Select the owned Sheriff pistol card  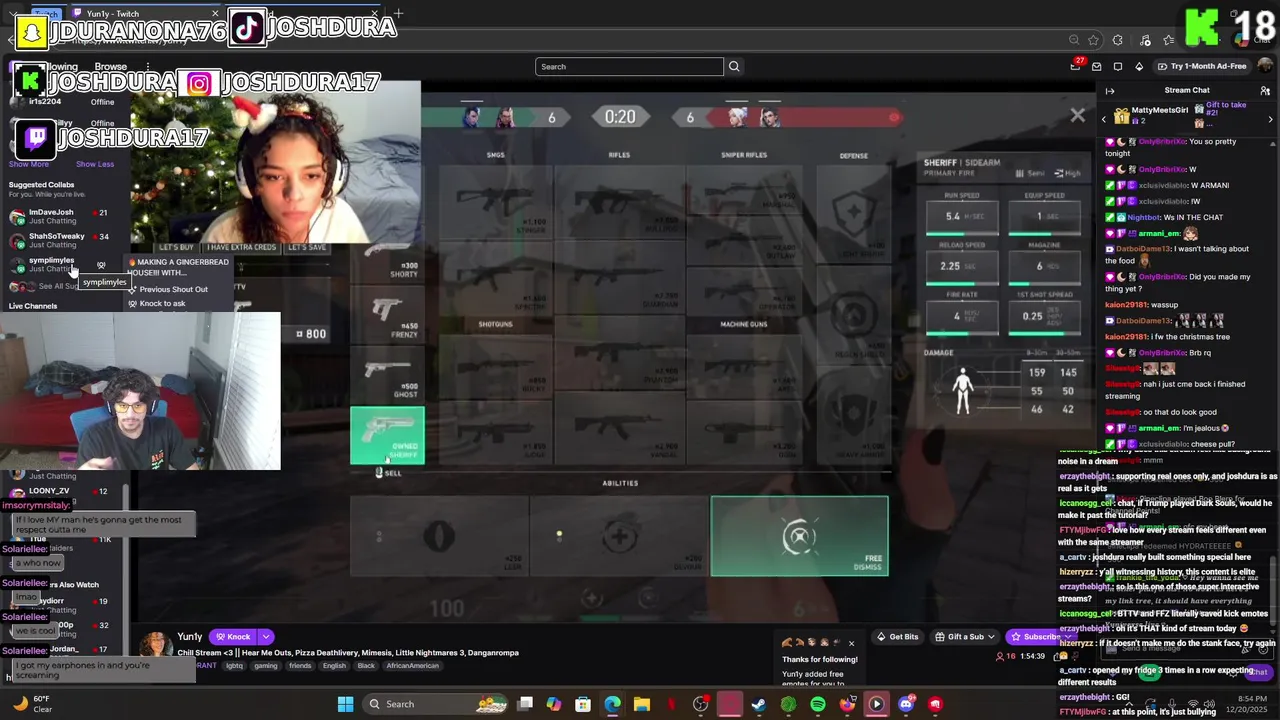pyautogui.click(x=387, y=436)
